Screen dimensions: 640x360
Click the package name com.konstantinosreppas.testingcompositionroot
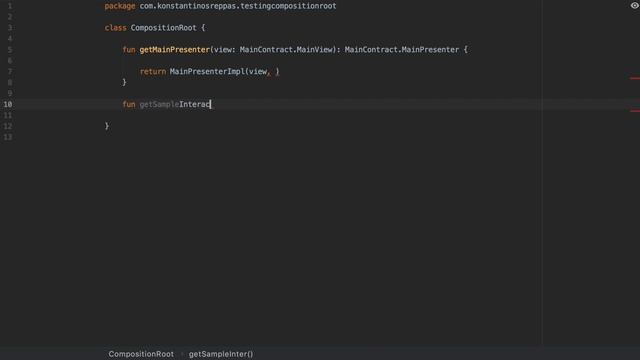(238, 6)
